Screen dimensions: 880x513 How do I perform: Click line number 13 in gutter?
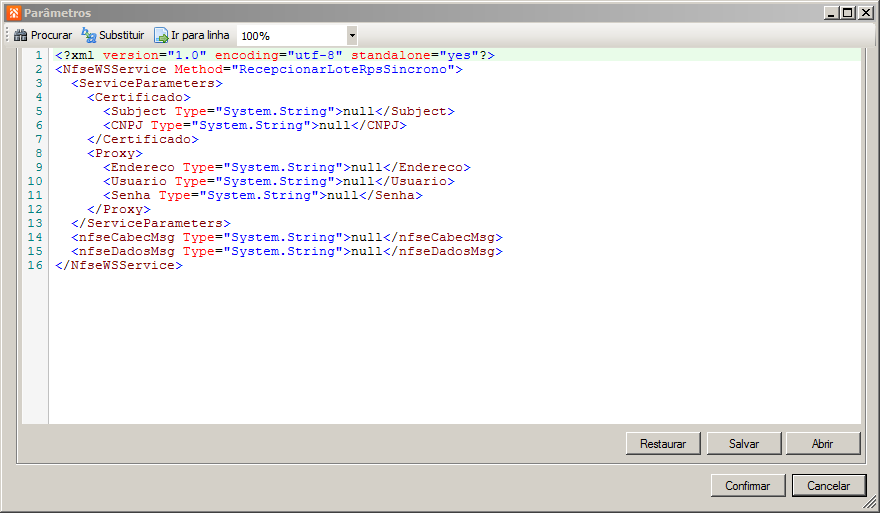(35, 223)
